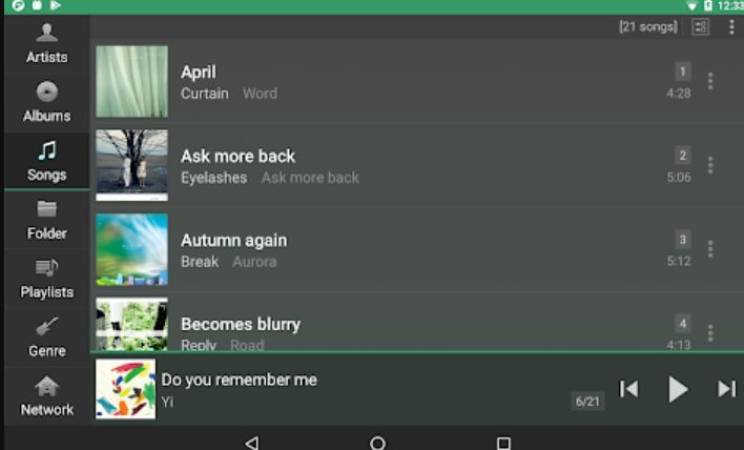The height and width of the screenshot is (450, 744).
Task: Open options for Autumn again
Action: click(710, 249)
